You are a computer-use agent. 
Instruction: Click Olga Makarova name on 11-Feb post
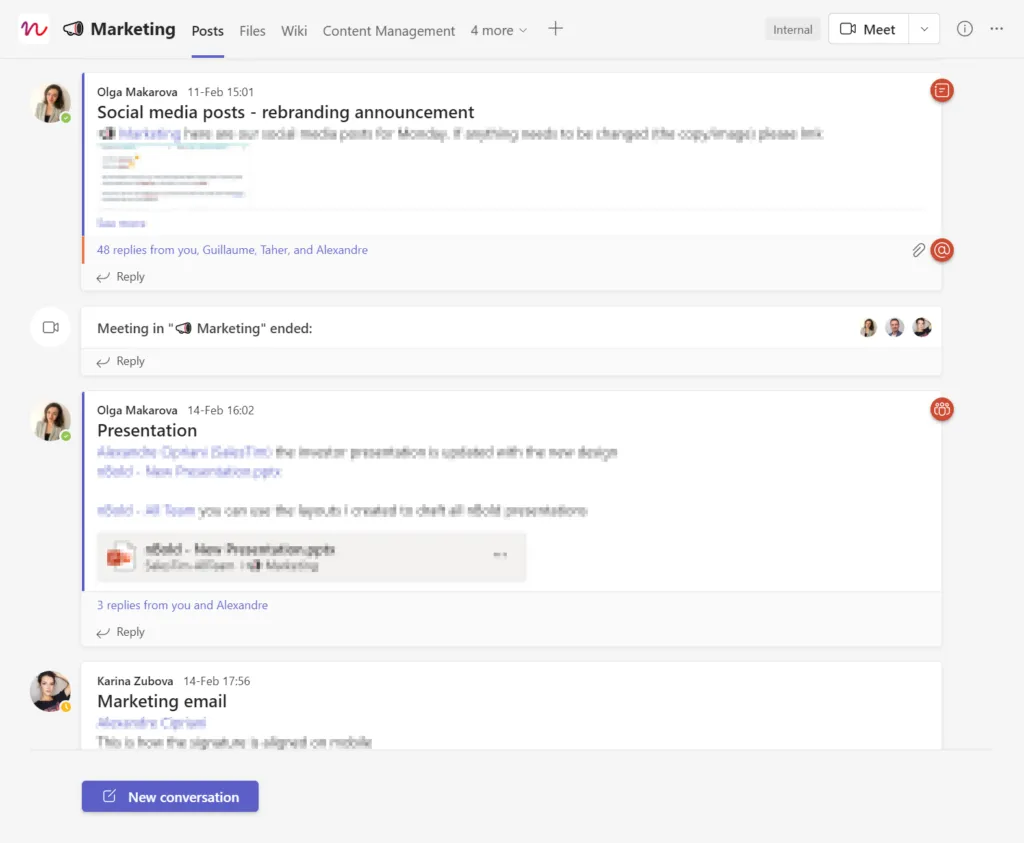137,92
